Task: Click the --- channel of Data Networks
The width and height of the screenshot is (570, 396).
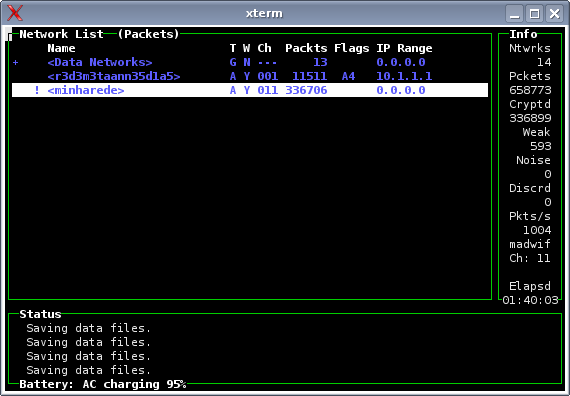Action: [x=268, y=63]
